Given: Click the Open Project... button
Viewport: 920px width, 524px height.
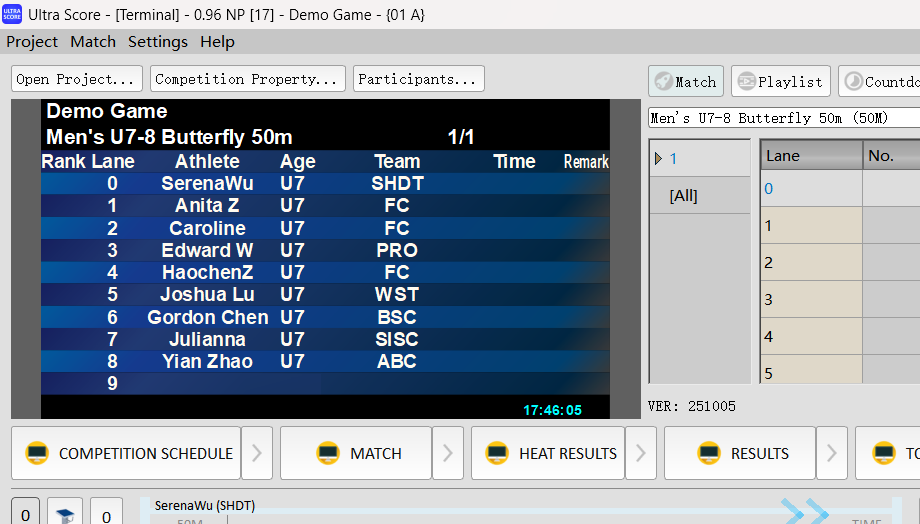Looking at the screenshot, I should tap(75, 79).
